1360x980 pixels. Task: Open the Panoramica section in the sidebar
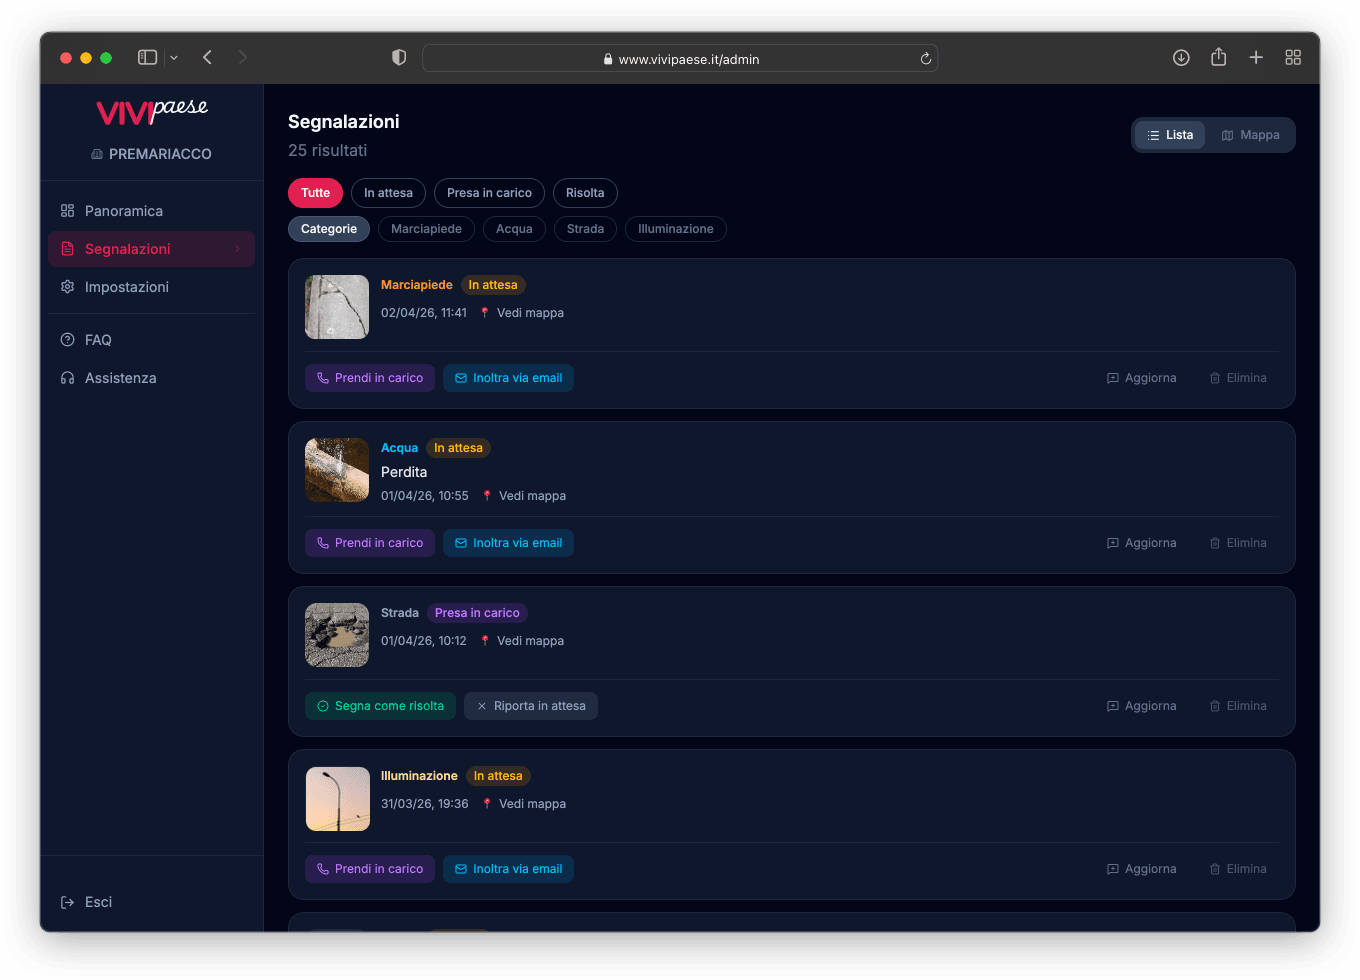pos(122,211)
